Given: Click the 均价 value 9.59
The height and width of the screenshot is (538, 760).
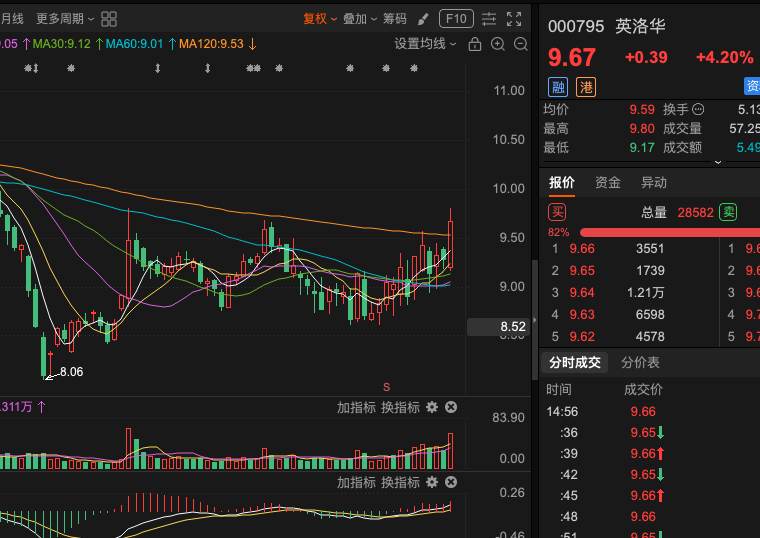Looking at the screenshot, I should click(642, 110).
